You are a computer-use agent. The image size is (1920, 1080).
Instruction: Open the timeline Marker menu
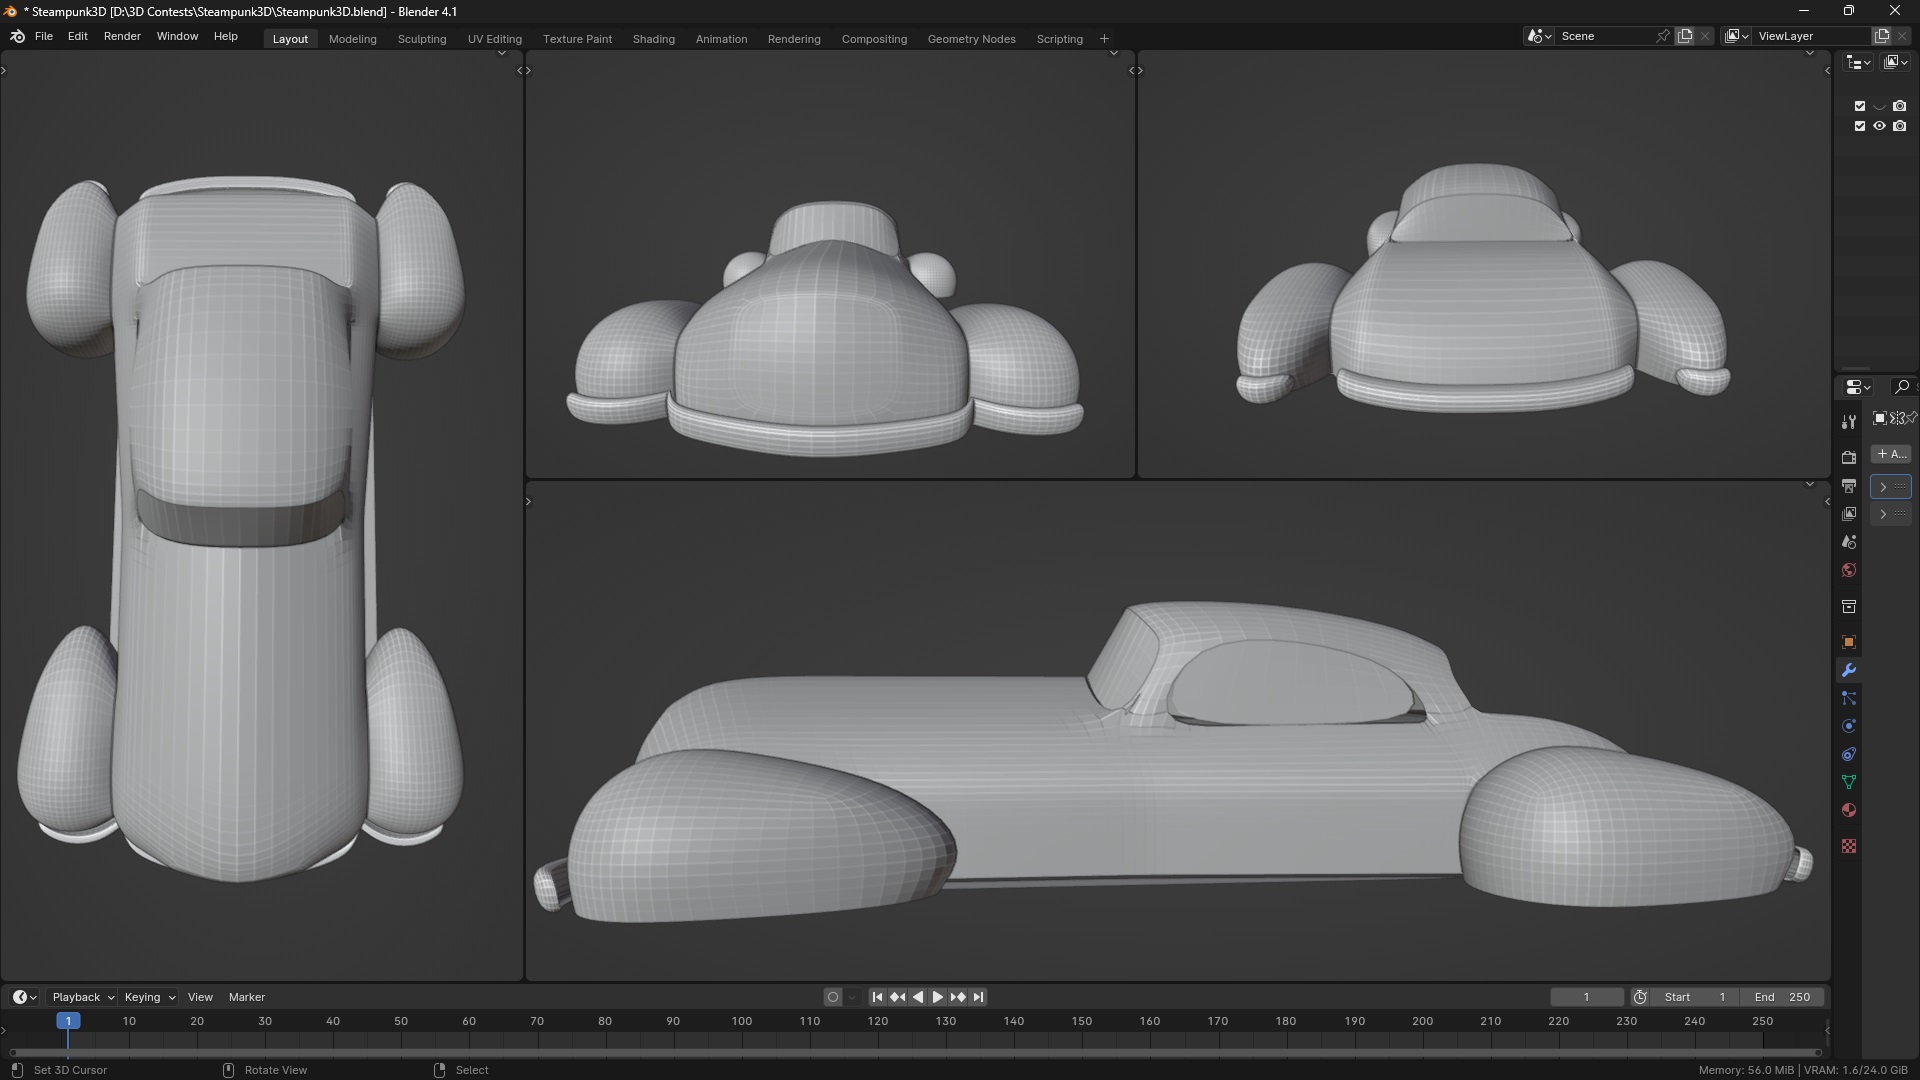click(x=246, y=997)
